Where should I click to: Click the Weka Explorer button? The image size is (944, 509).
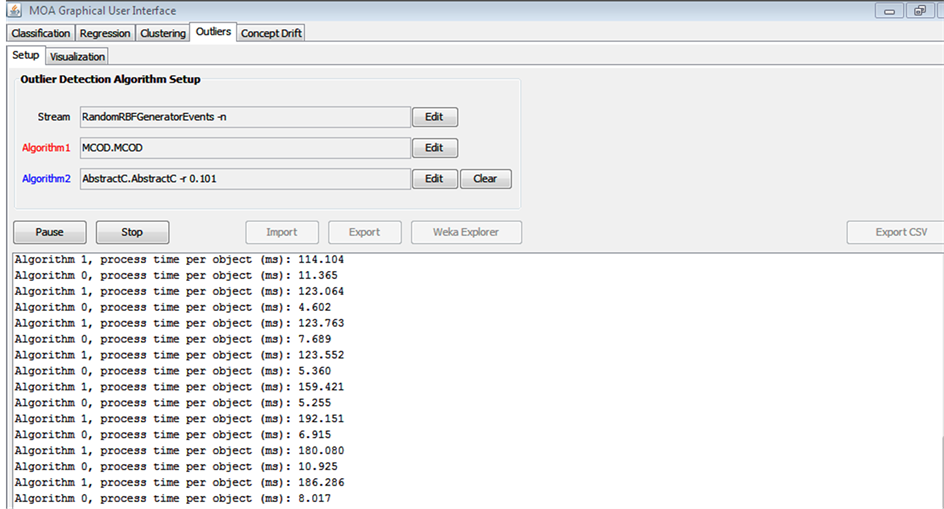tap(465, 232)
